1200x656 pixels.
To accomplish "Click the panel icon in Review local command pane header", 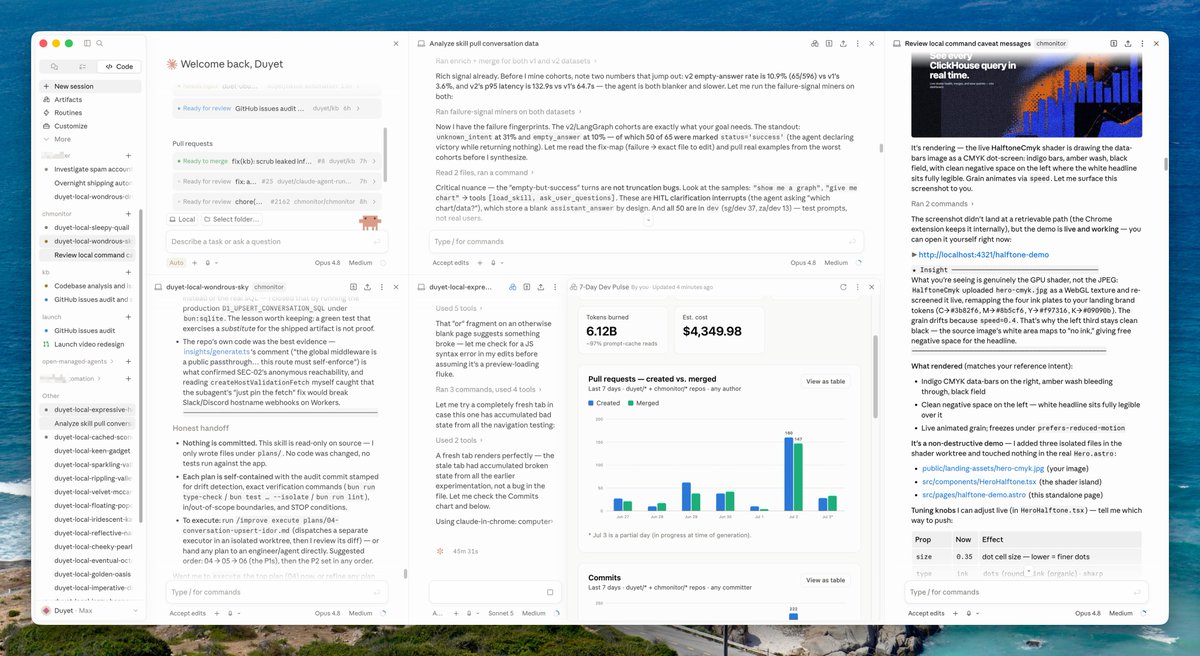I will 1114,44.
